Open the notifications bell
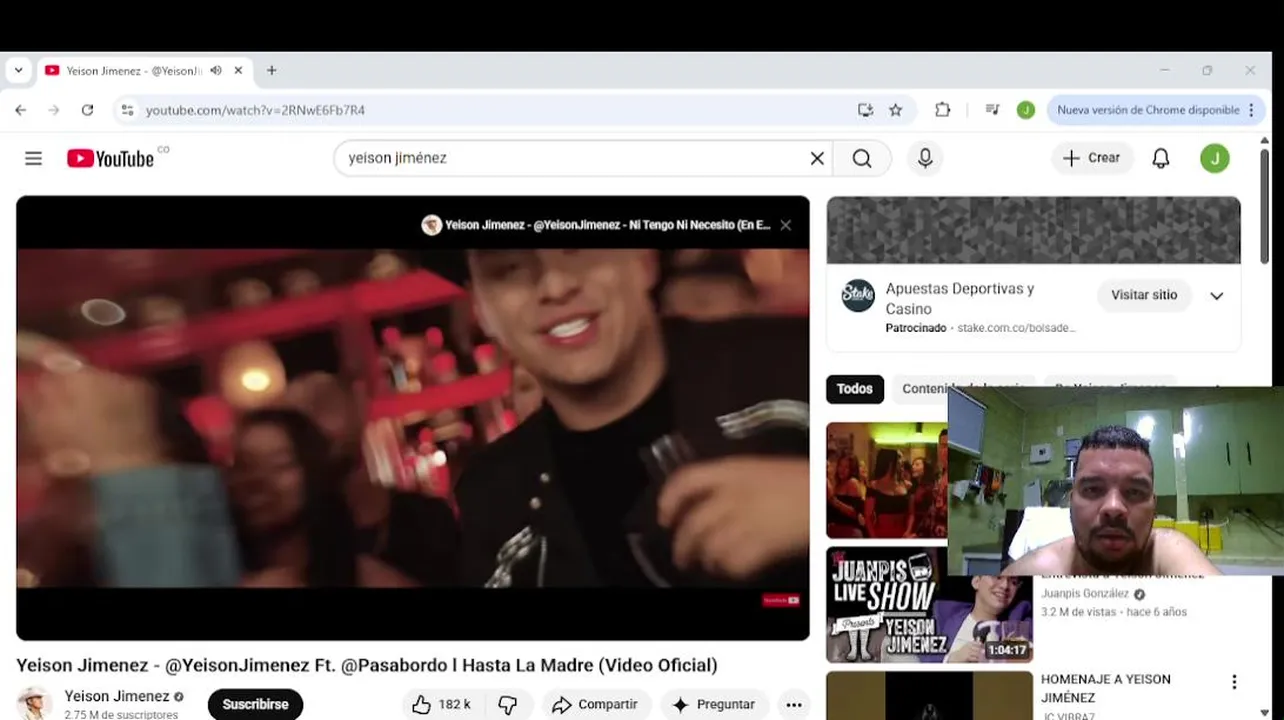The image size is (1284, 720). click(1160, 158)
